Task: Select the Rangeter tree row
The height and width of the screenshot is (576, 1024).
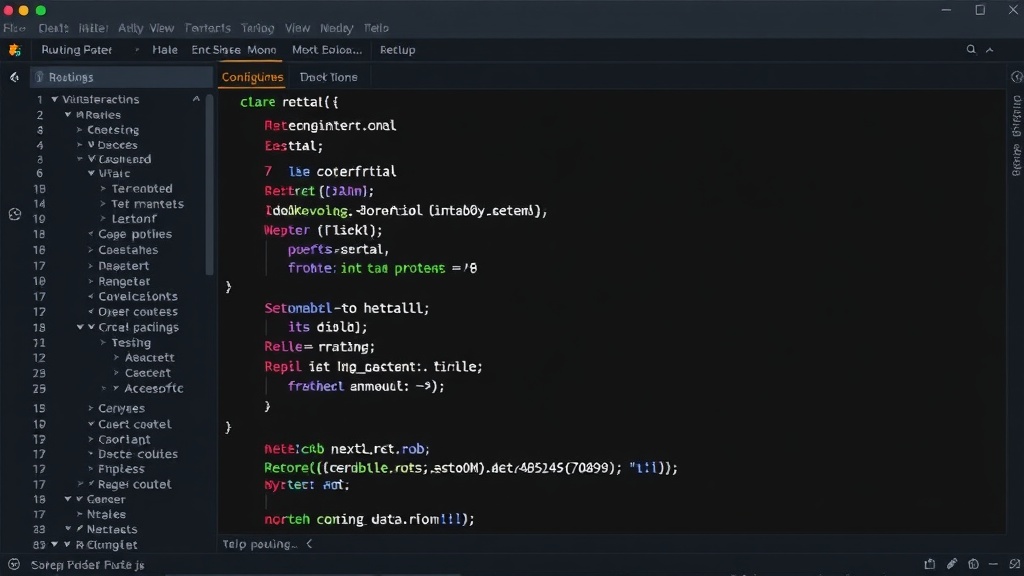Action: [x=124, y=281]
